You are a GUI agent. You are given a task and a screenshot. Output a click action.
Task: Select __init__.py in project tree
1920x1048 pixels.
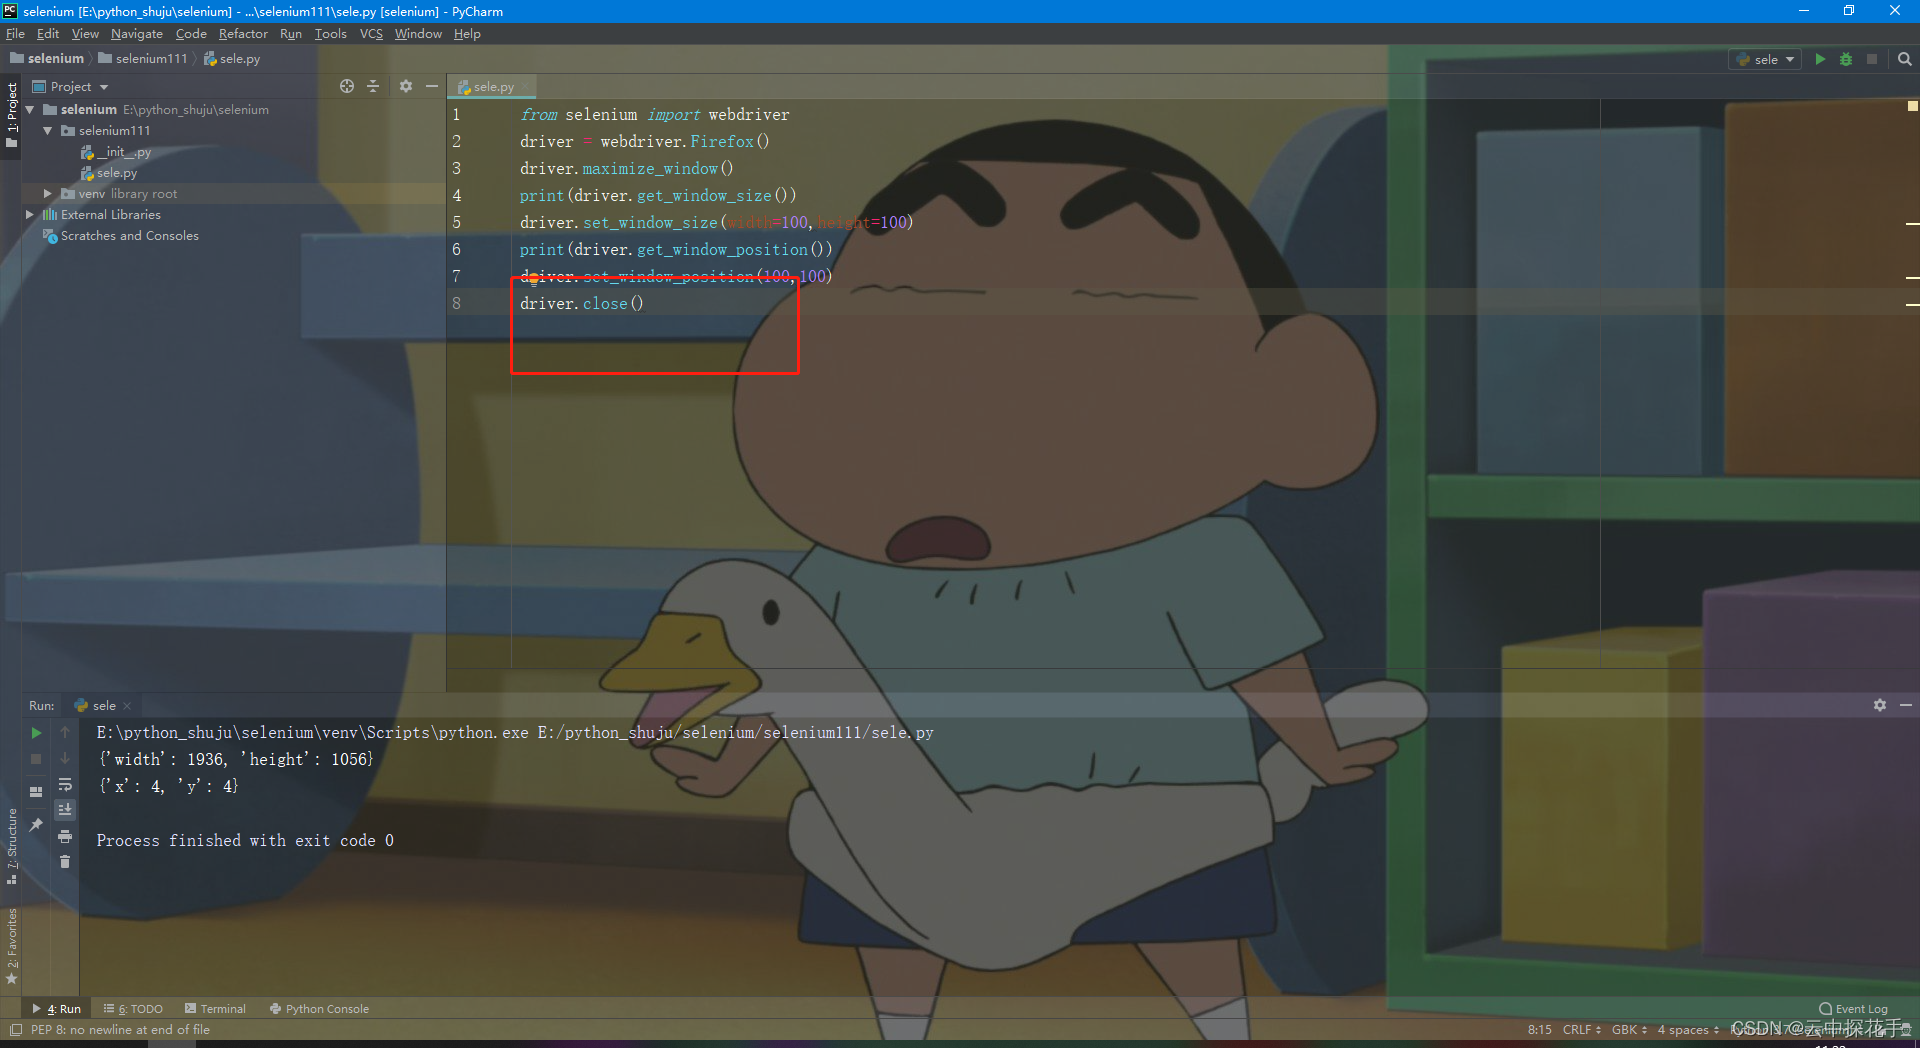pos(116,152)
